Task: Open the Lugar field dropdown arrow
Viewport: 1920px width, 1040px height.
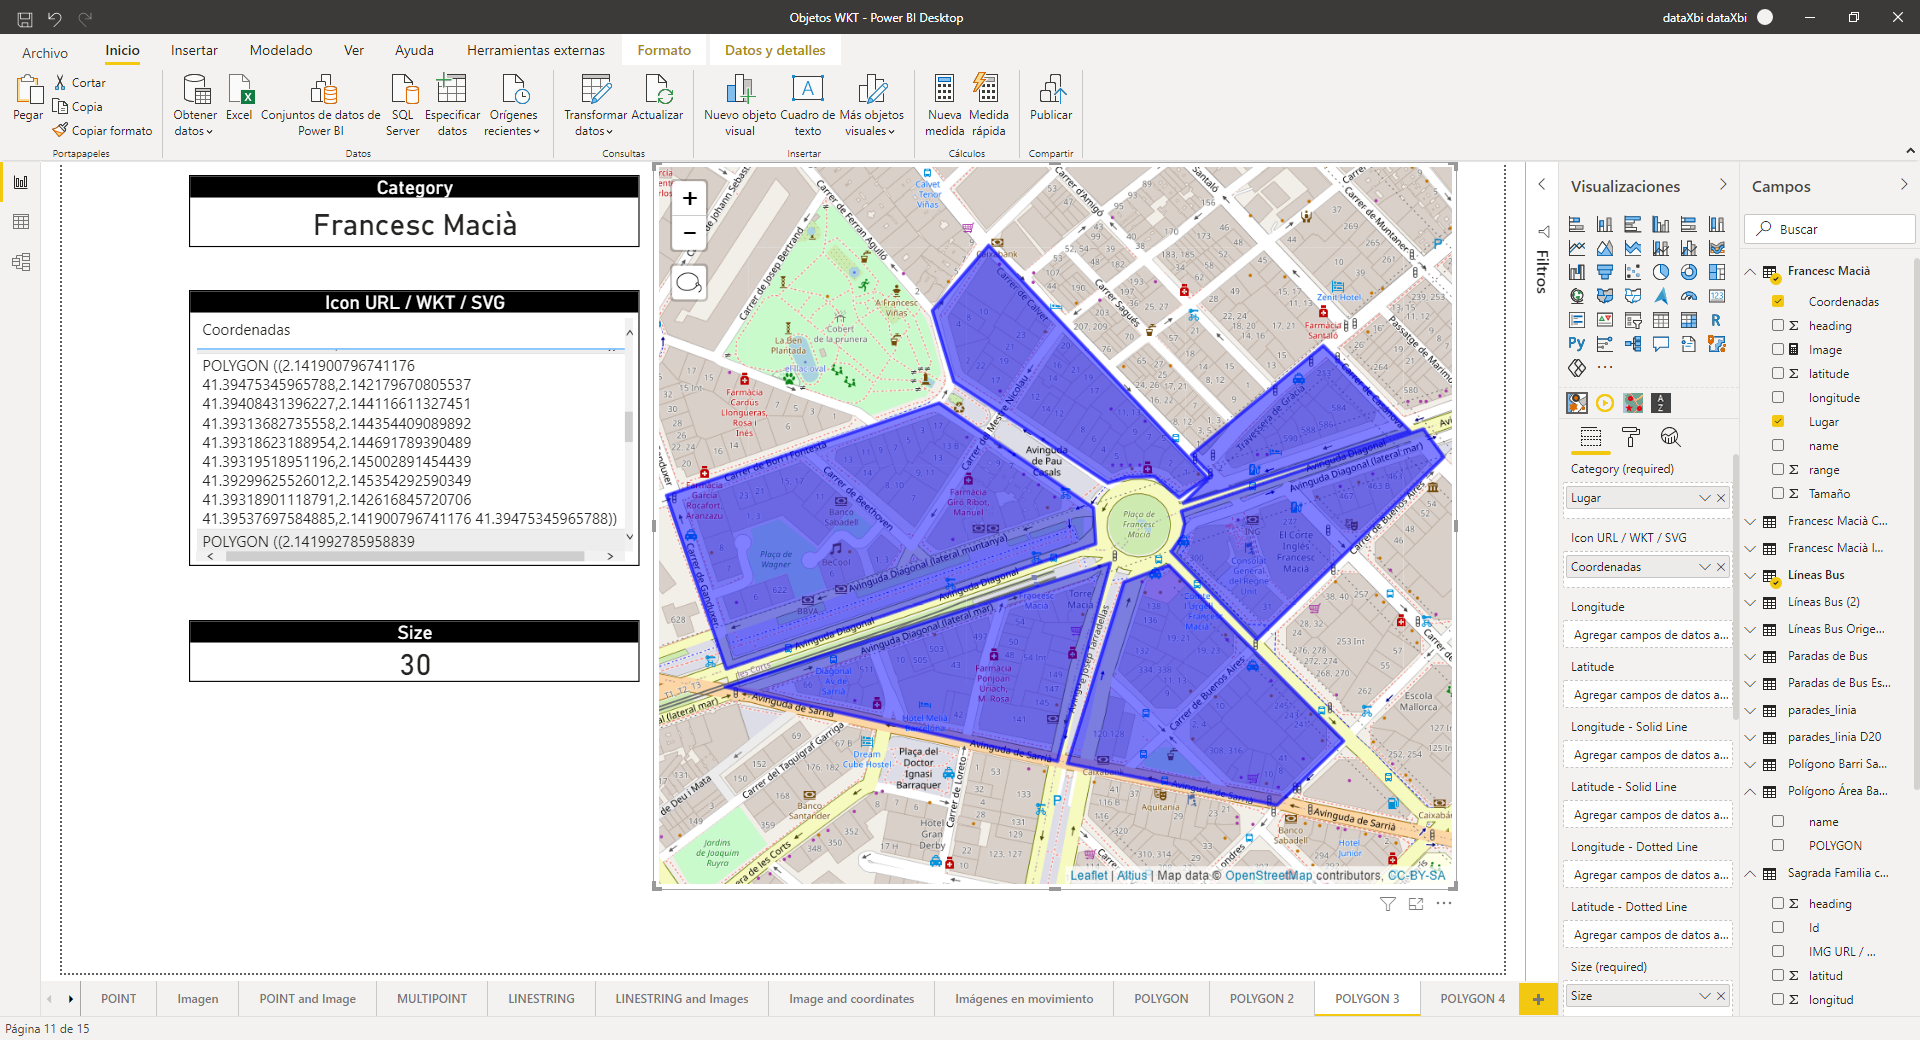Action: tap(1704, 498)
